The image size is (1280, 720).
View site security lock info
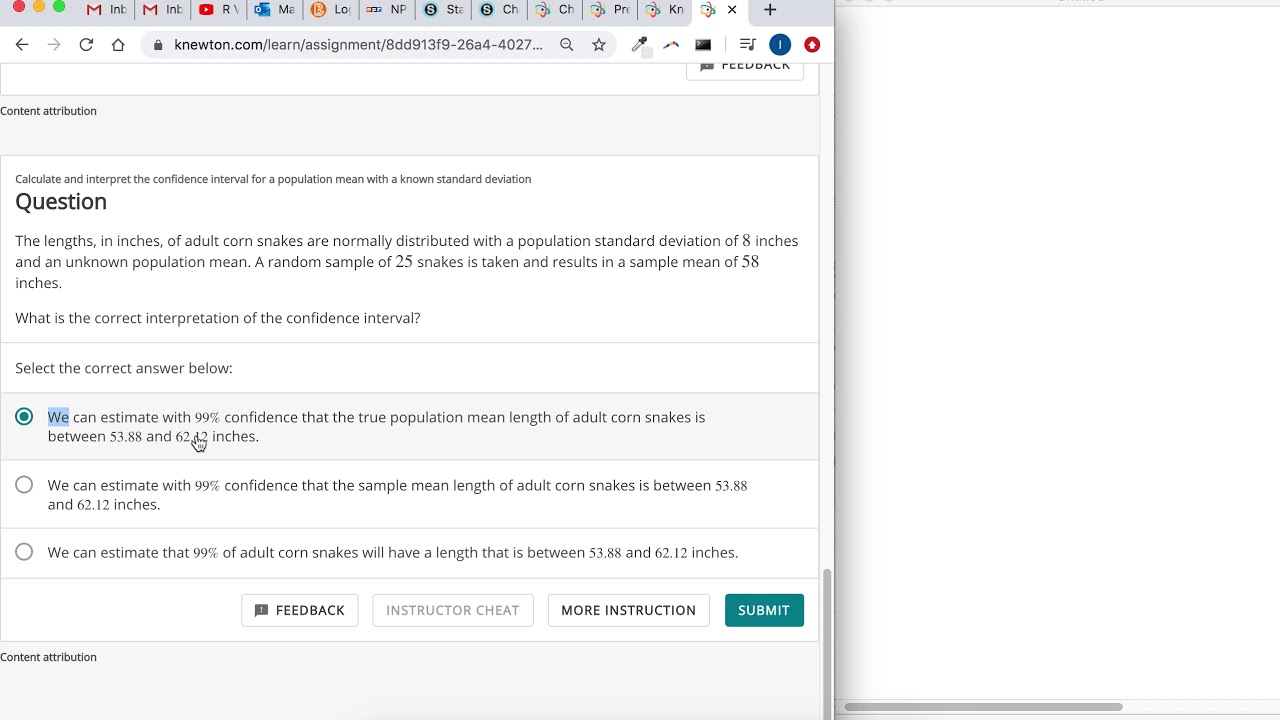pos(158,45)
